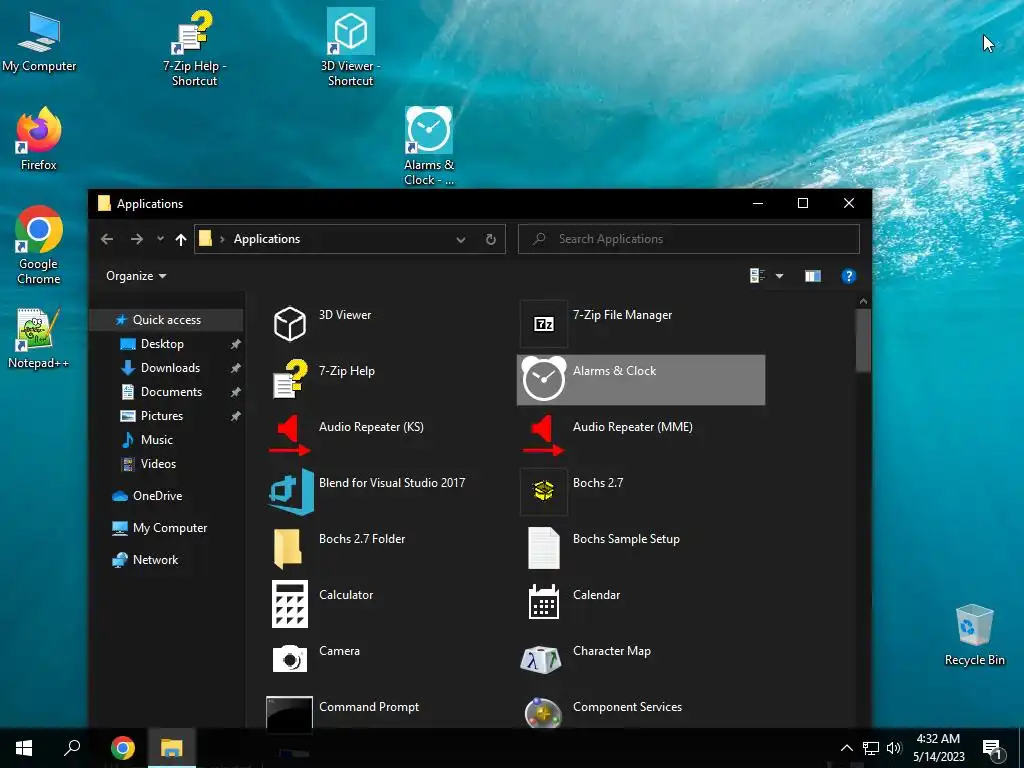Open Videos in the navigation pane

pos(158,464)
